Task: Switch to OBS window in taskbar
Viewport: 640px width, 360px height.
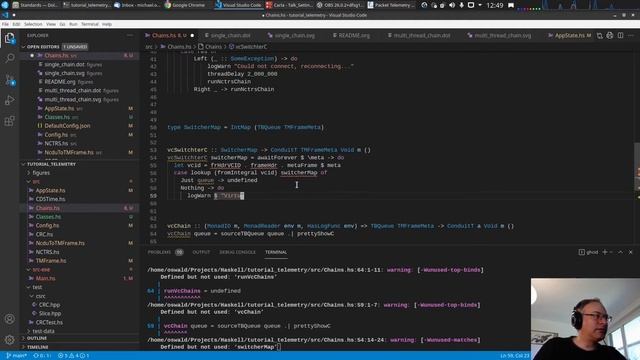Action: point(340,5)
